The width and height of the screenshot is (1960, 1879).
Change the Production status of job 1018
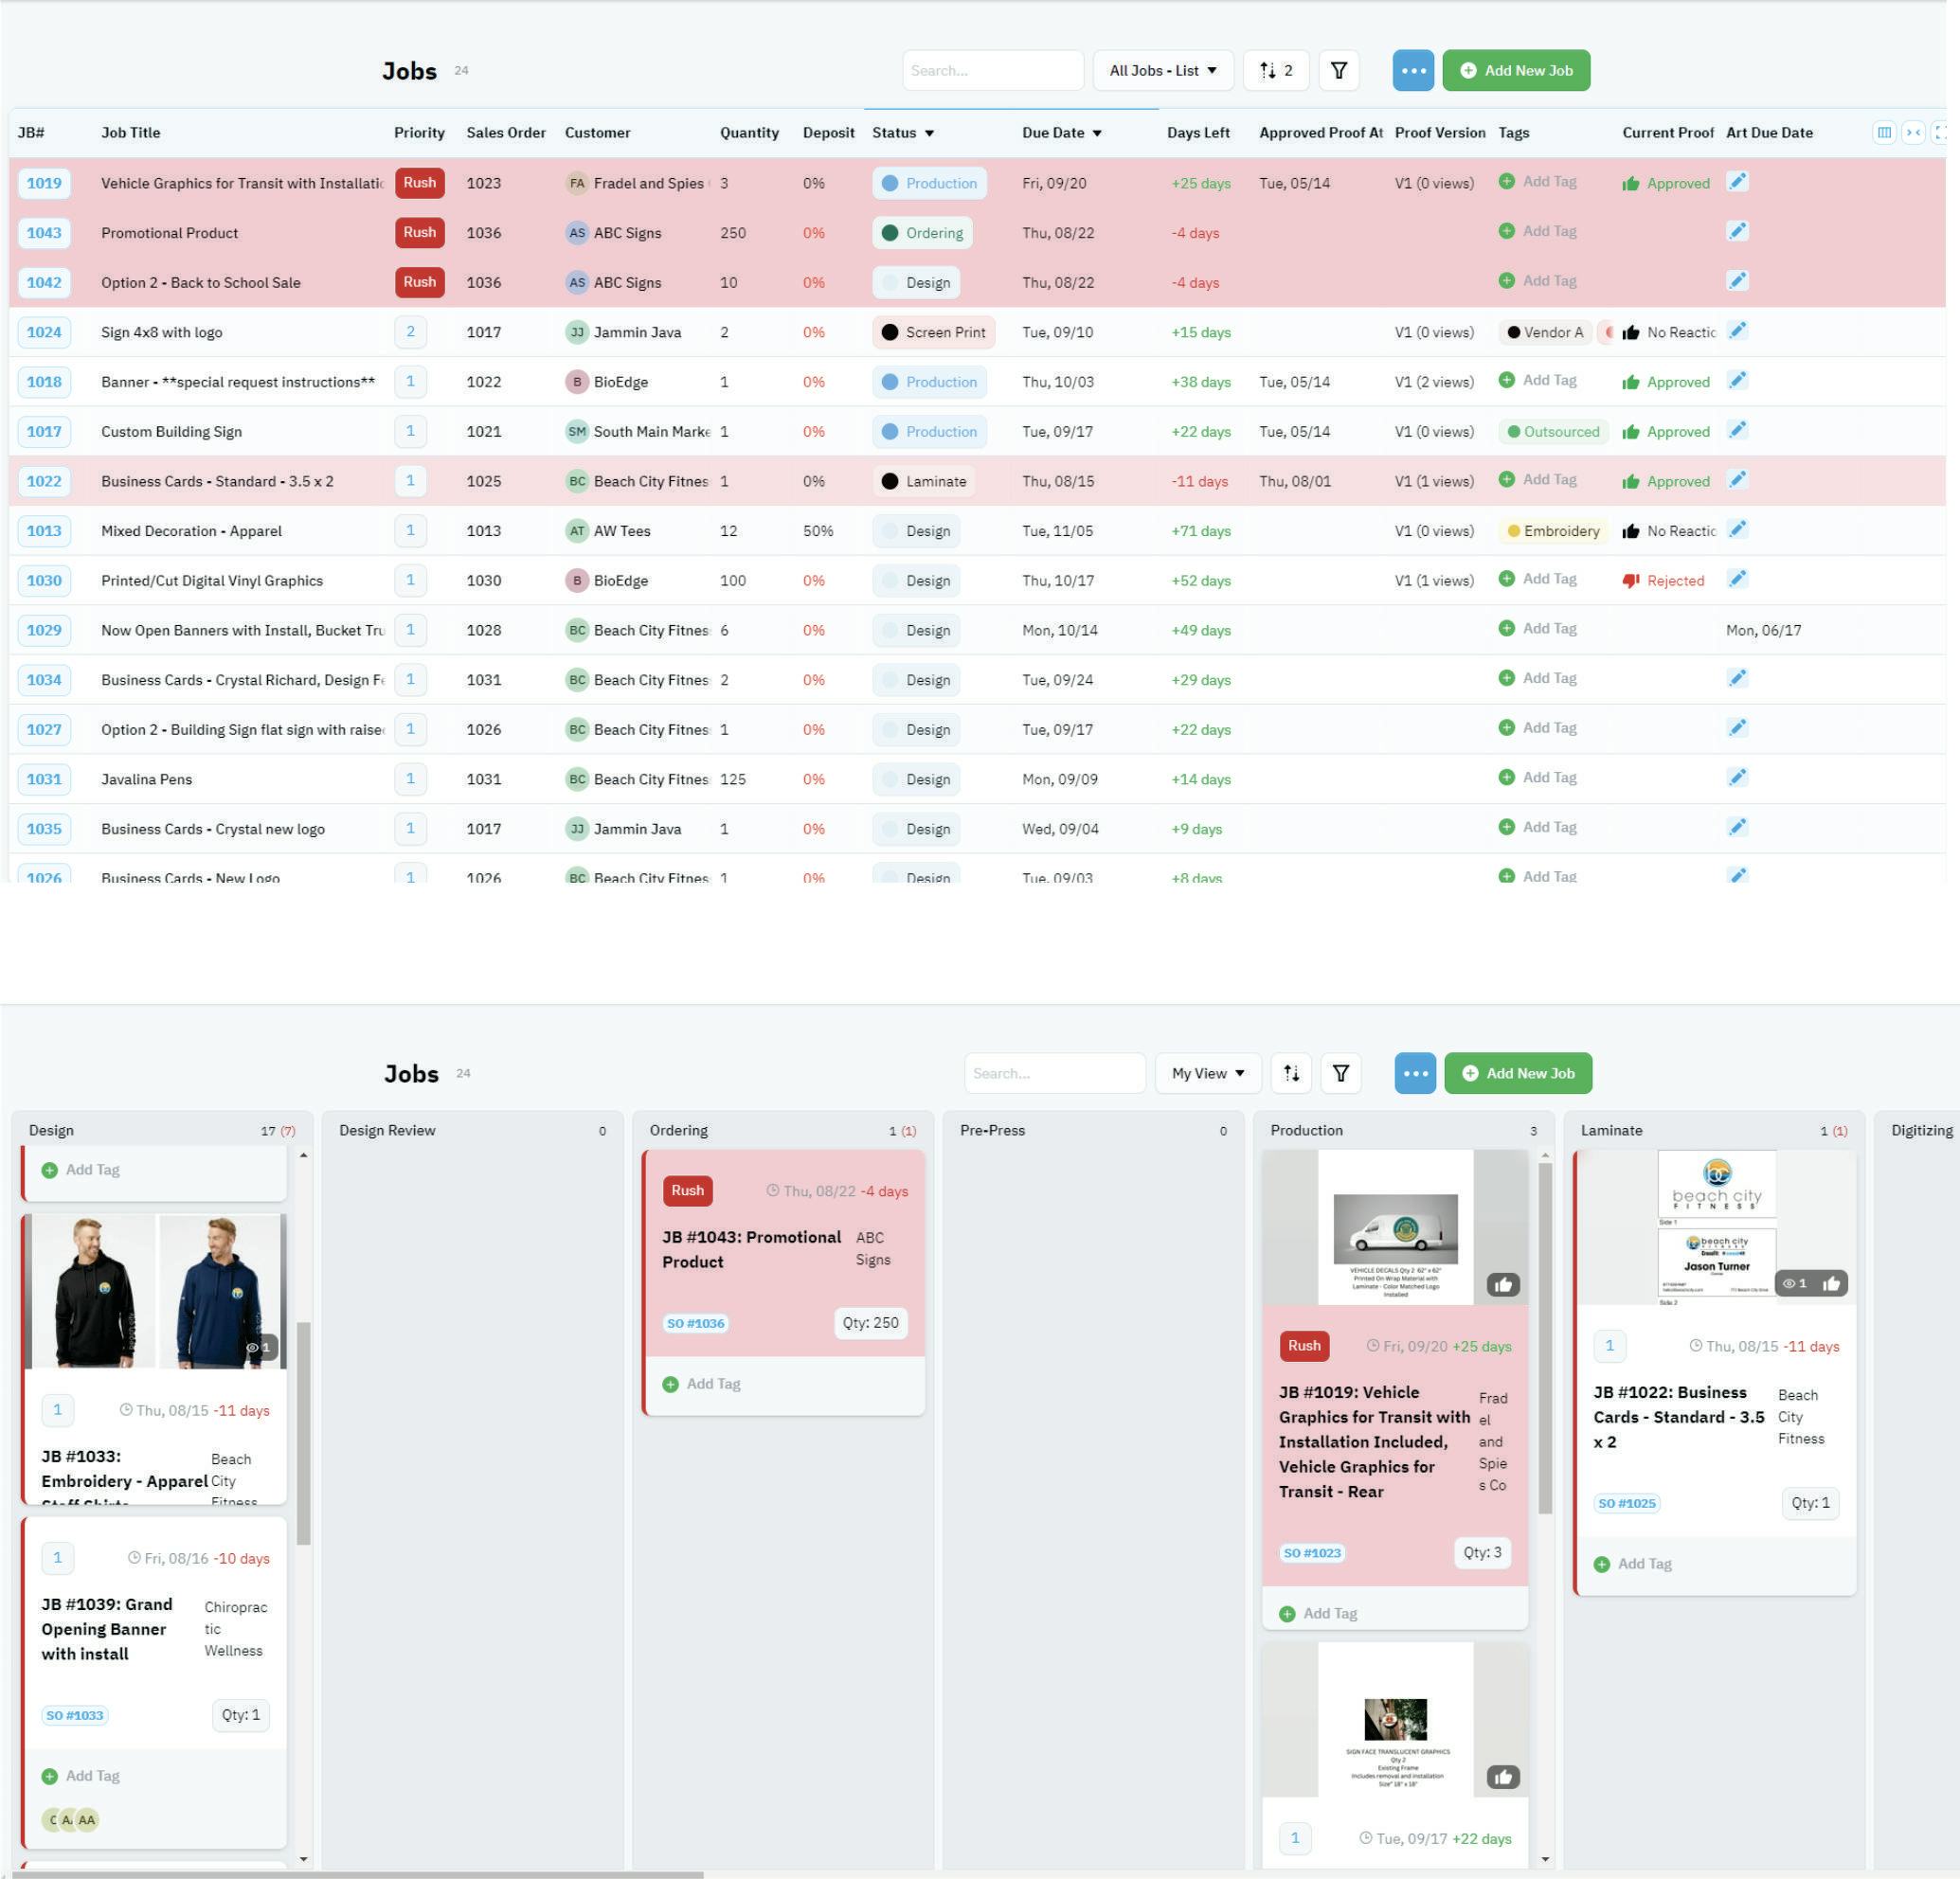pos(929,382)
